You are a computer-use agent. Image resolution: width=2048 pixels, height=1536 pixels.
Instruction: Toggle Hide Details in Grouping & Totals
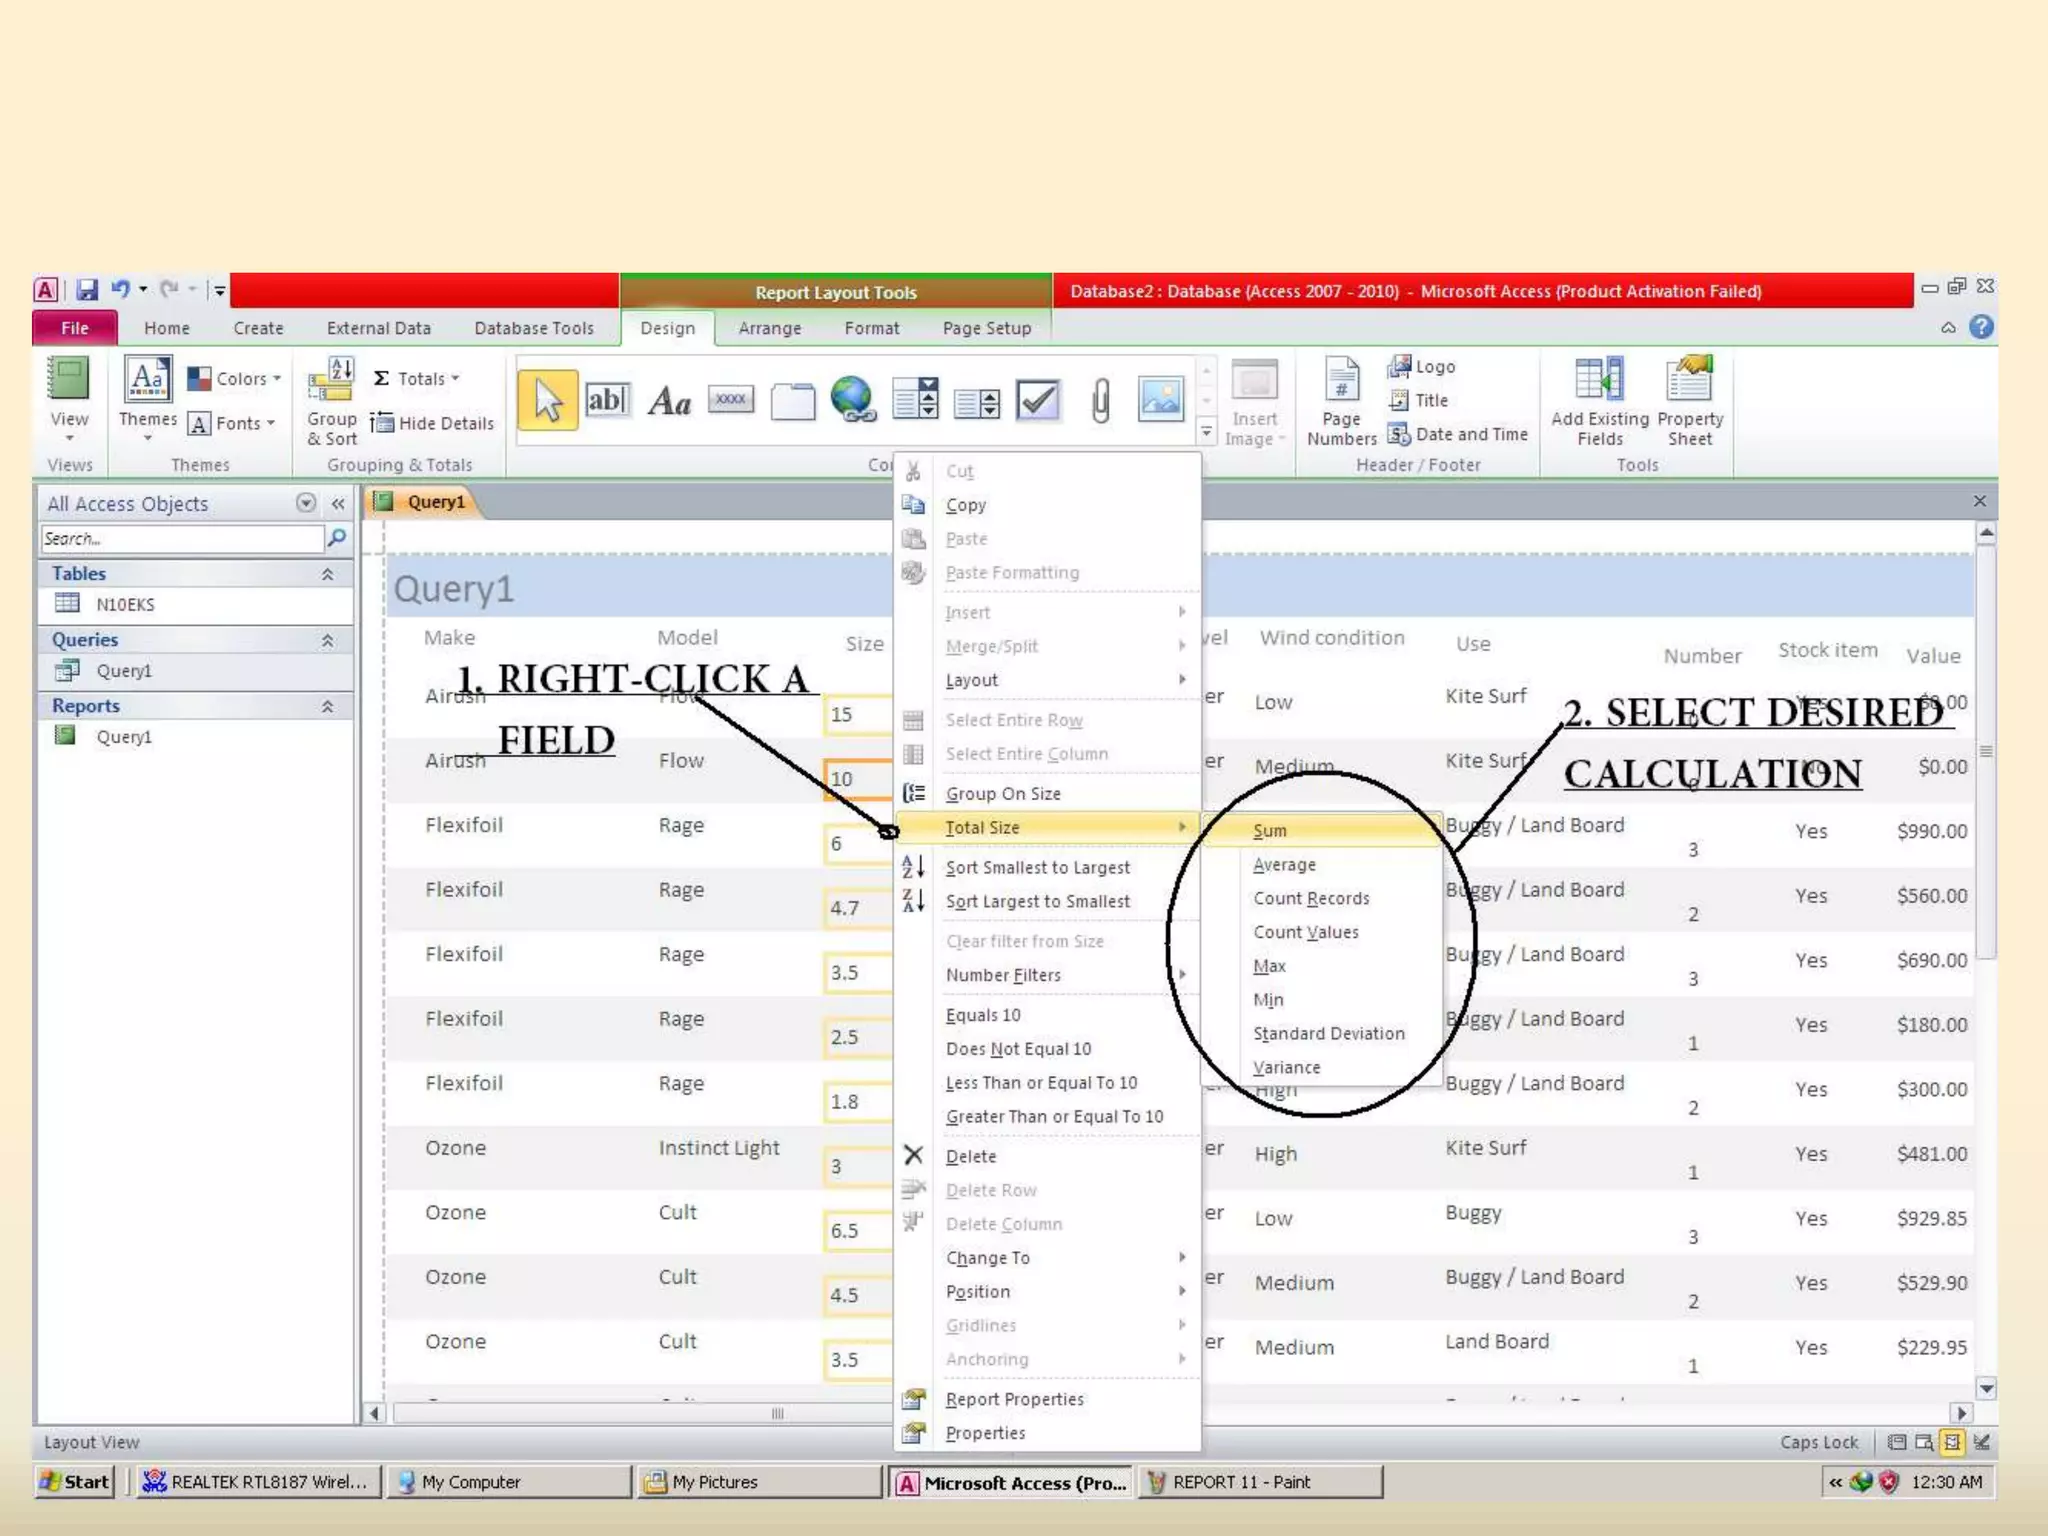tap(433, 423)
